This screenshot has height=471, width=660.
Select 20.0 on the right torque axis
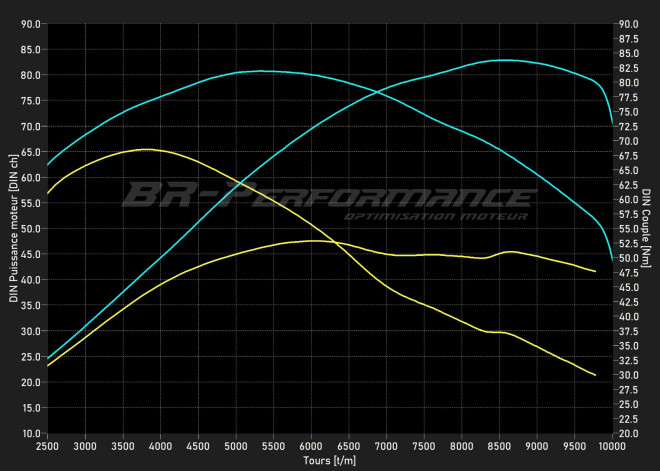pos(630,434)
